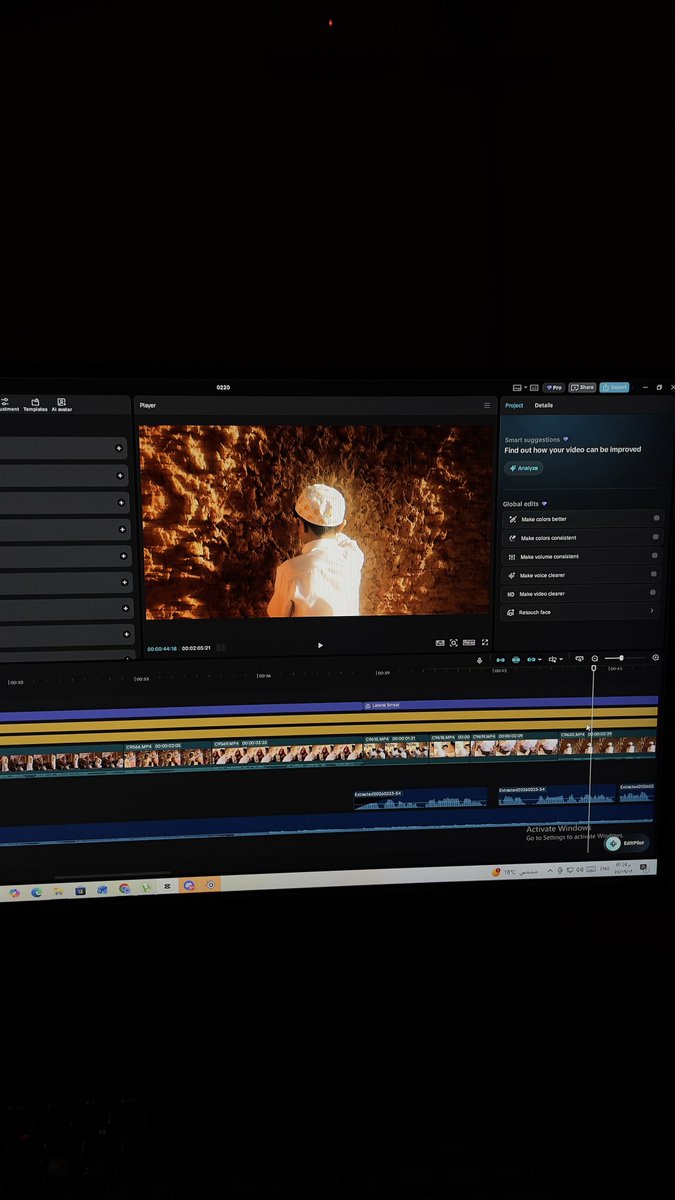Click the timeline zoom out minus icon
The height and width of the screenshot is (1200, 675).
point(595,658)
